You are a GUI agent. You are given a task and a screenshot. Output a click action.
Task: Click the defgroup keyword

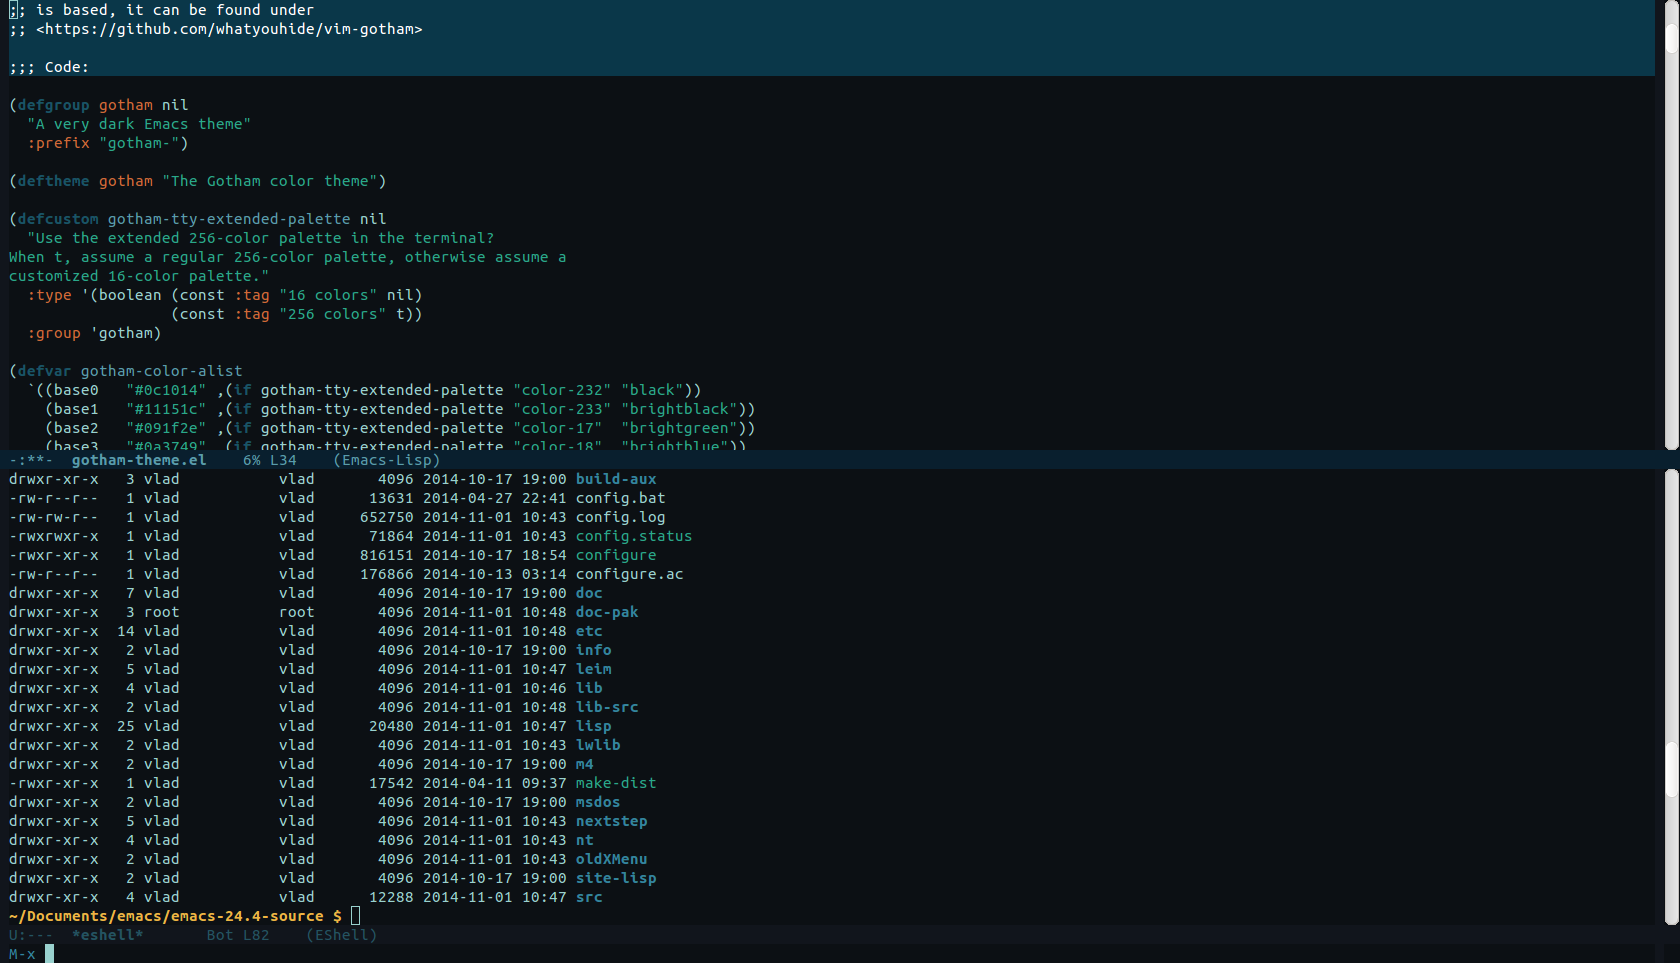click(54, 105)
